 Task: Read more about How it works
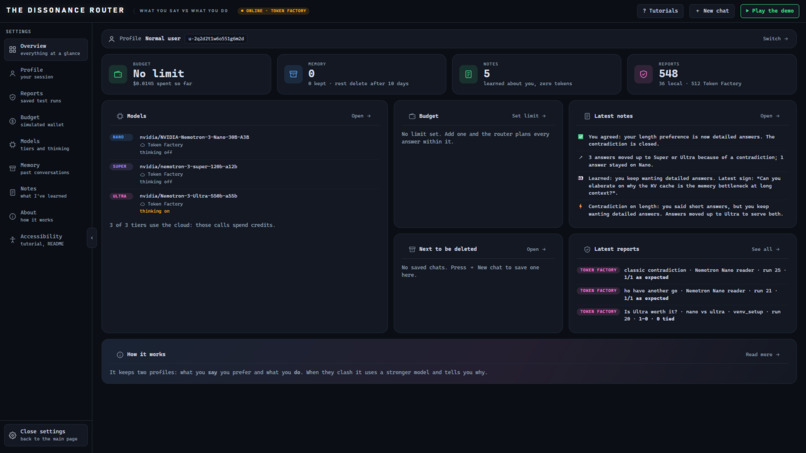click(762, 354)
